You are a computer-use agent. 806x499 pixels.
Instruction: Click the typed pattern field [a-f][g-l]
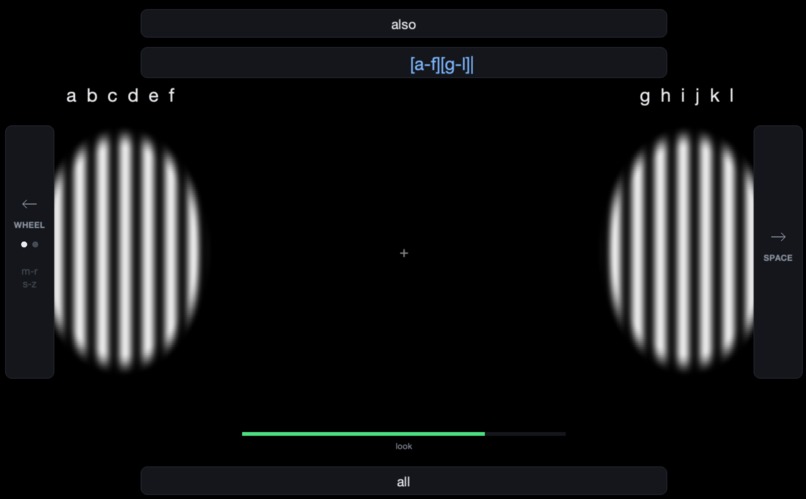pos(404,63)
